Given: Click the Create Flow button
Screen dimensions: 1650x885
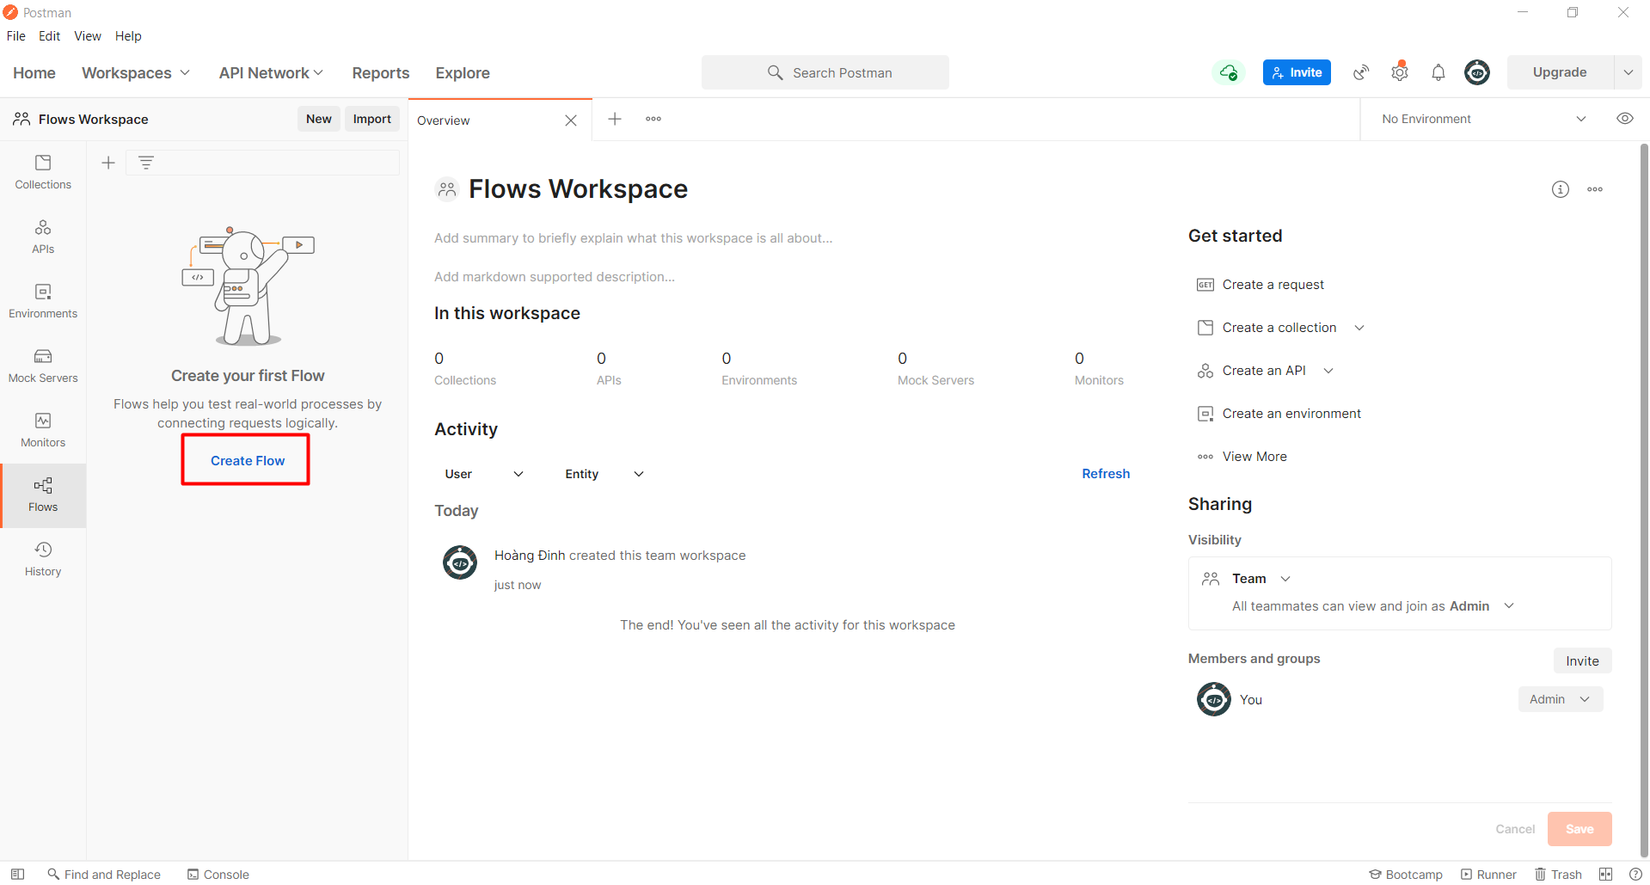Looking at the screenshot, I should click(x=247, y=461).
